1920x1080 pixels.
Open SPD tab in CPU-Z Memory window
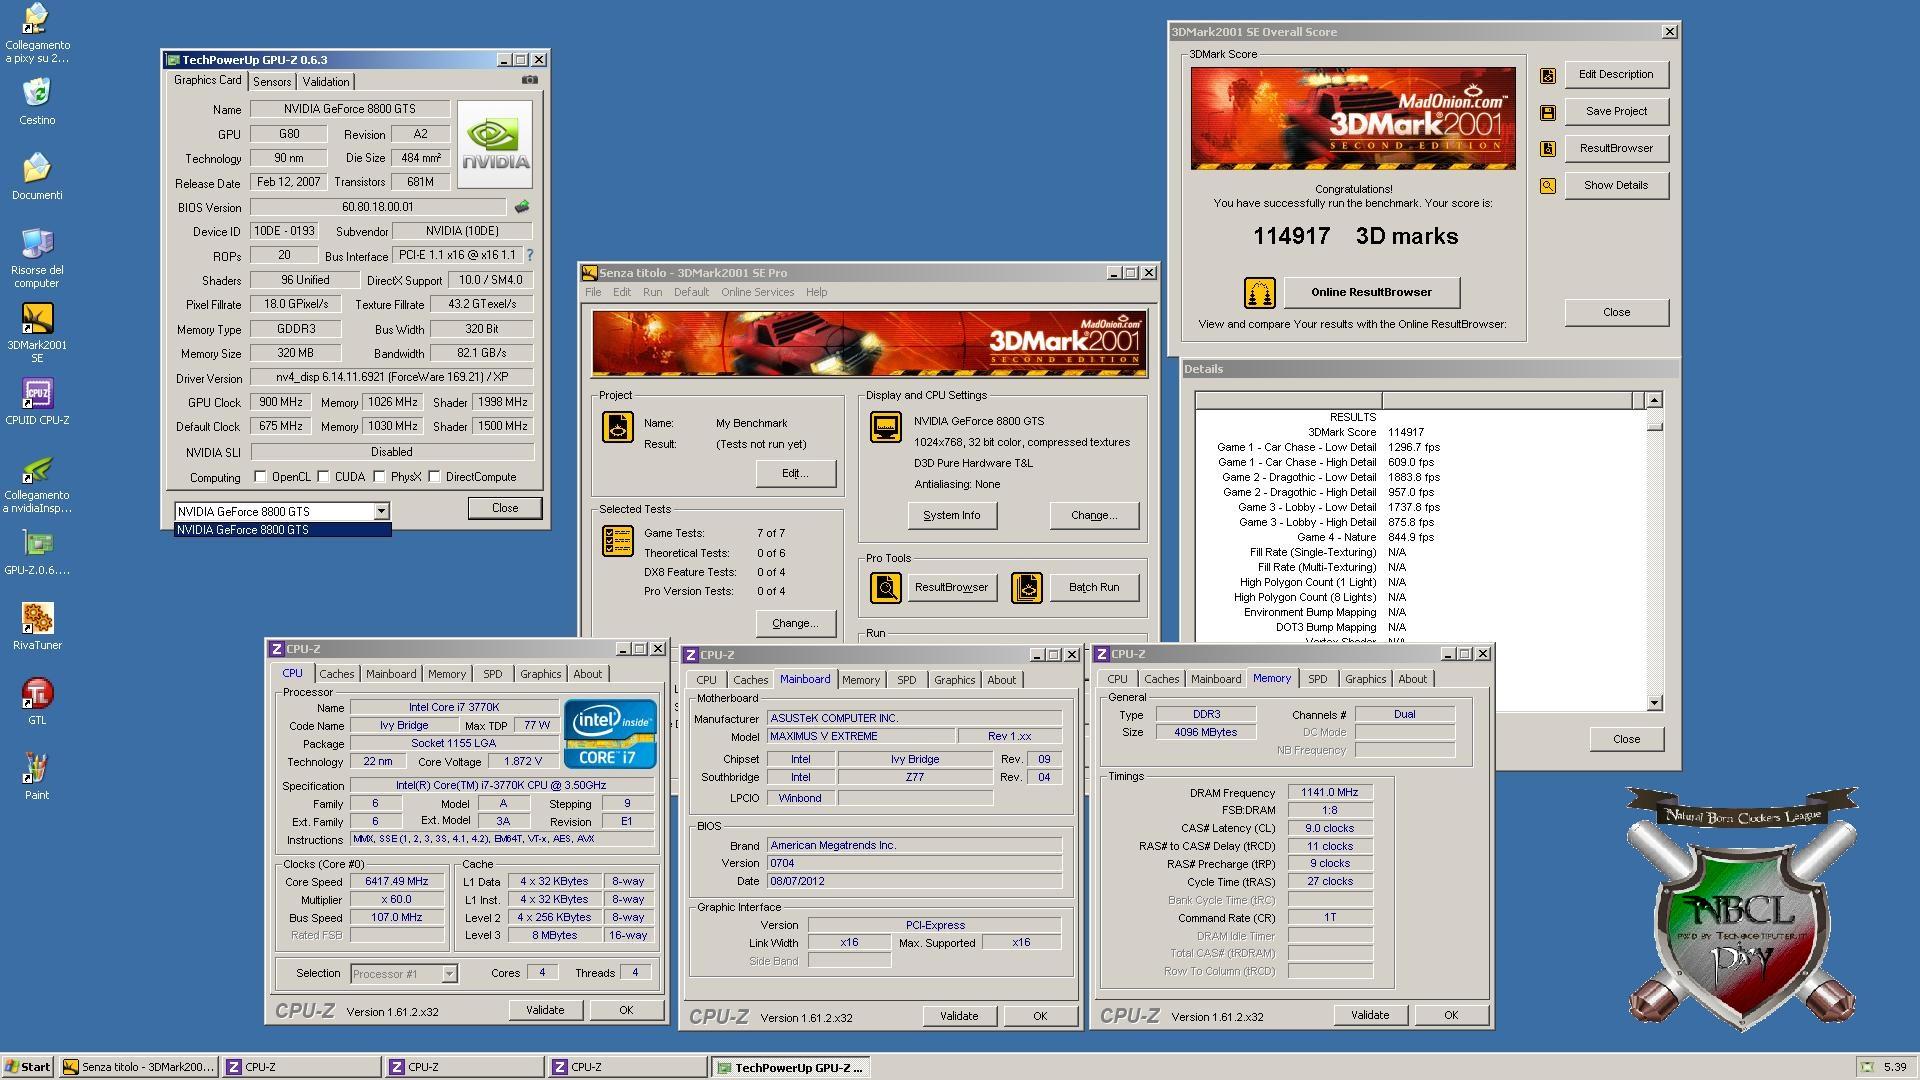[x=1318, y=679]
